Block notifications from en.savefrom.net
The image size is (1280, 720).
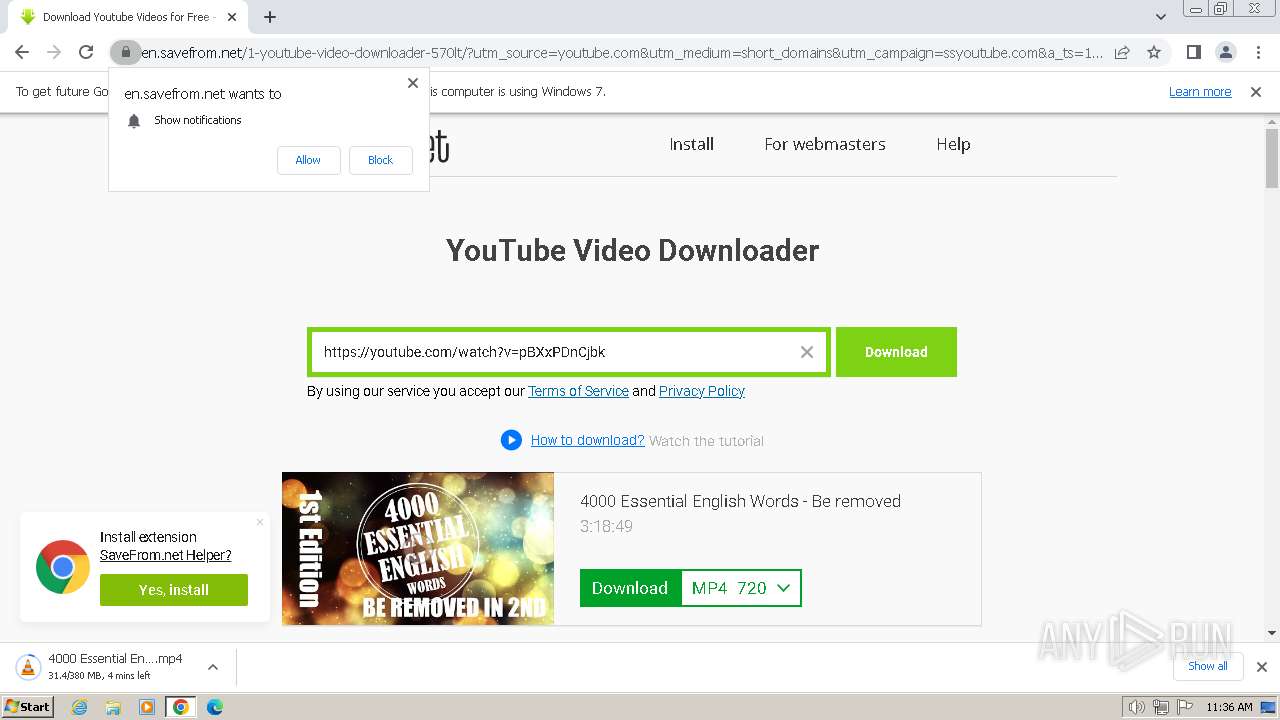click(x=380, y=160)
